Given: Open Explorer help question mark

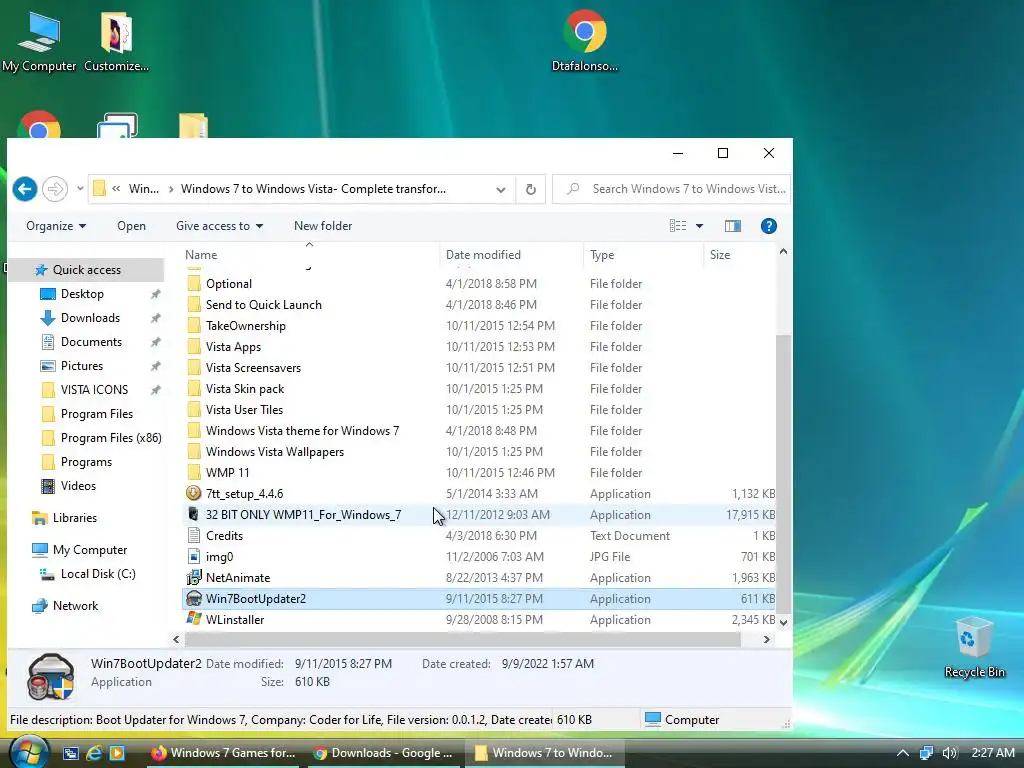Looking at the screenshot, I should coord(769,226).
